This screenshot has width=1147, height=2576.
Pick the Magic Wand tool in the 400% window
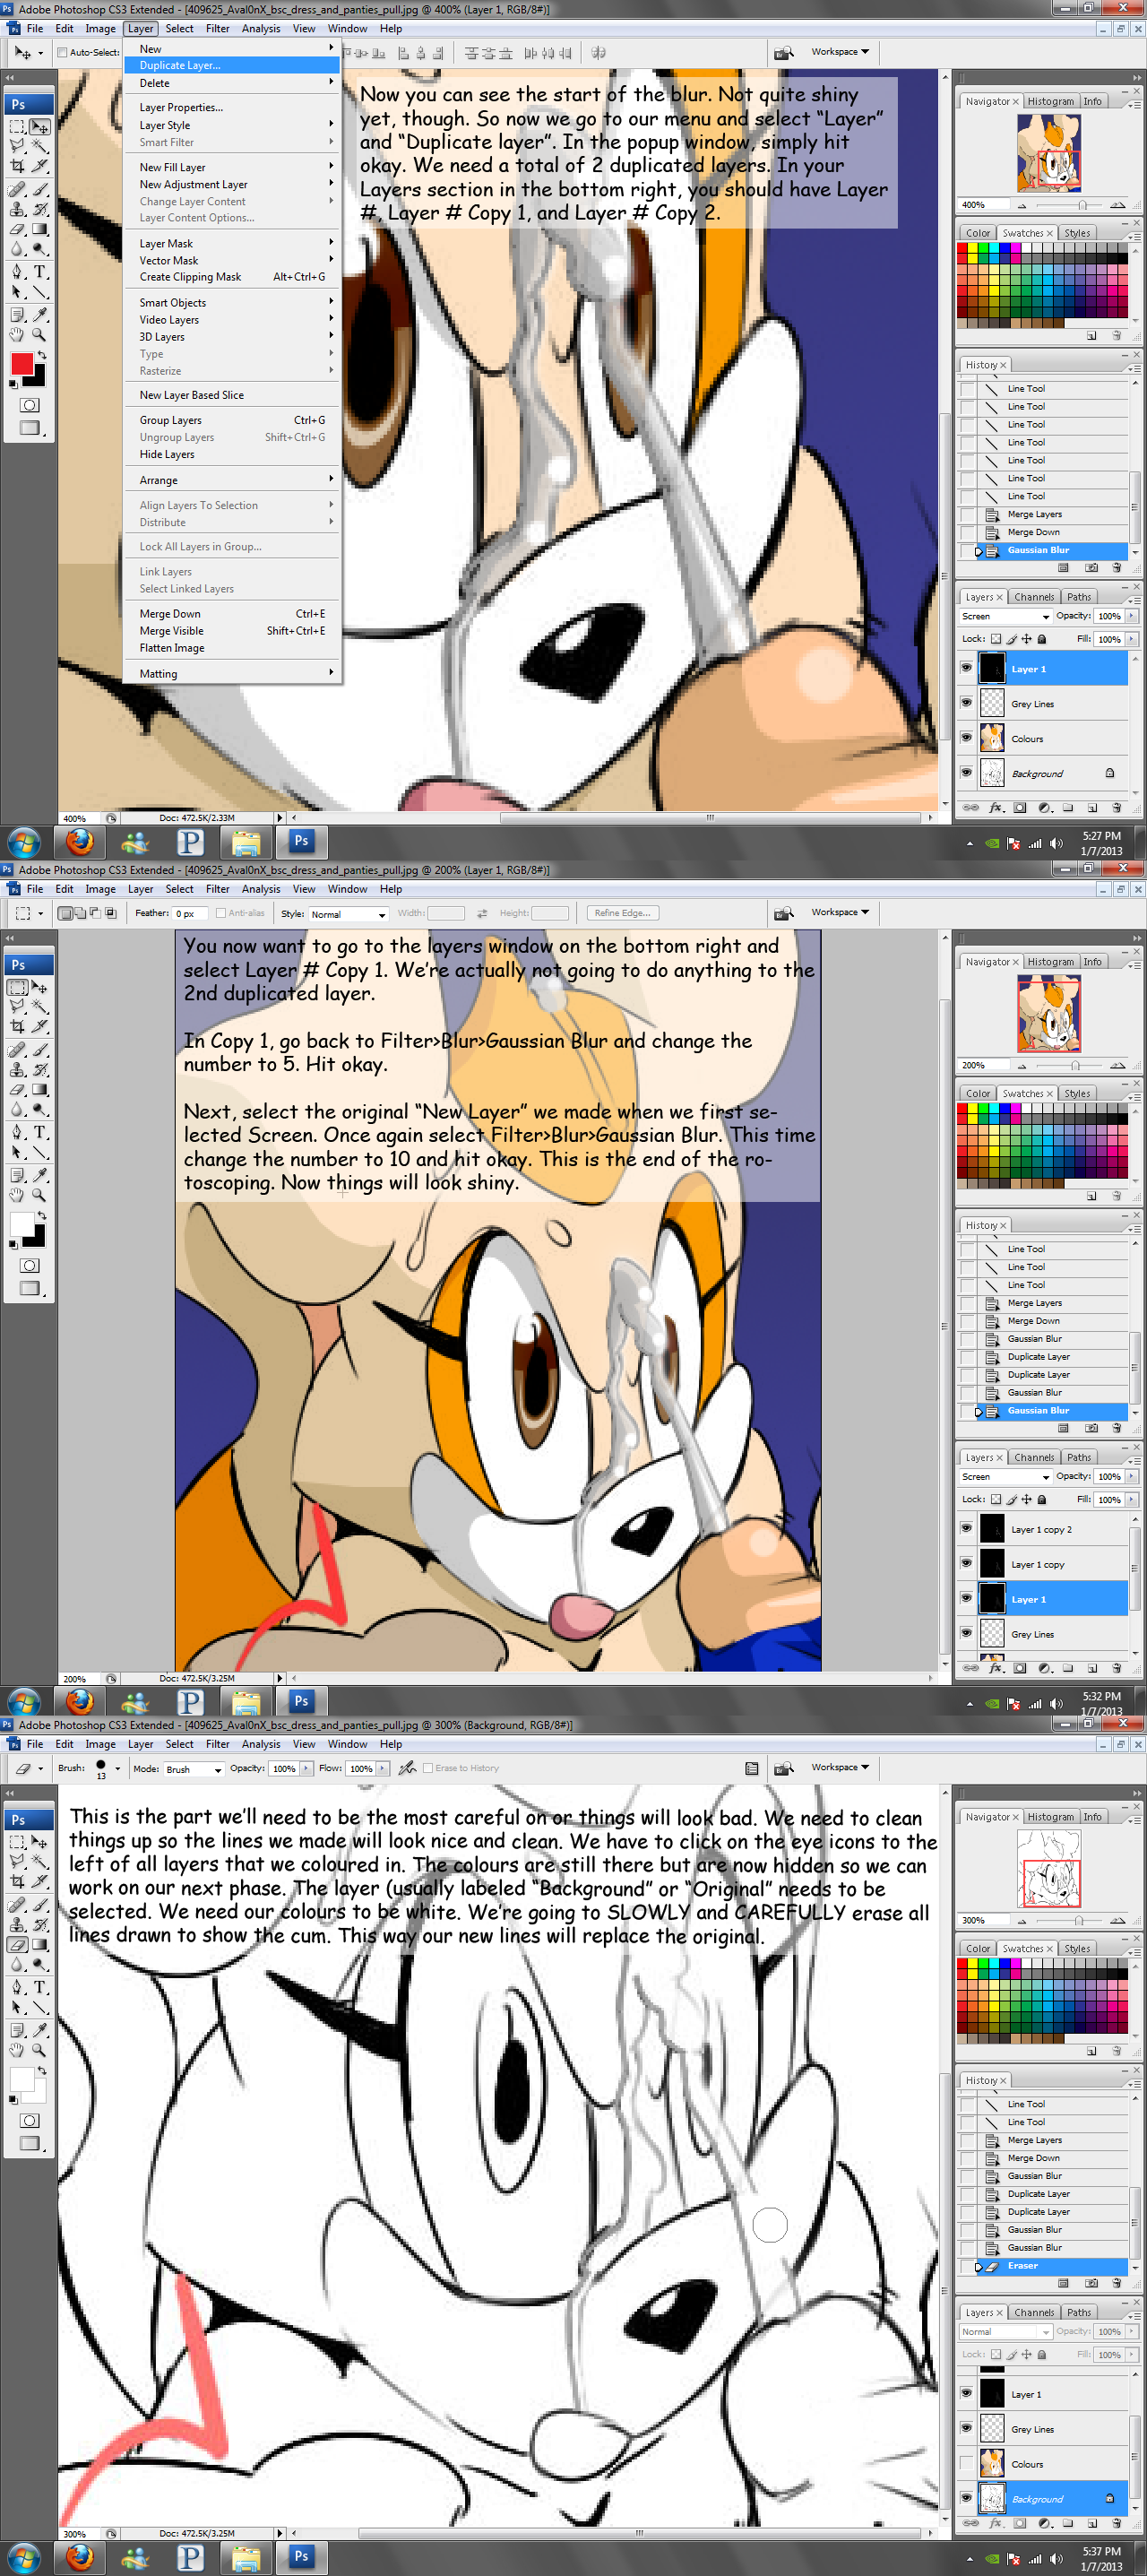[x=40, y=145]
